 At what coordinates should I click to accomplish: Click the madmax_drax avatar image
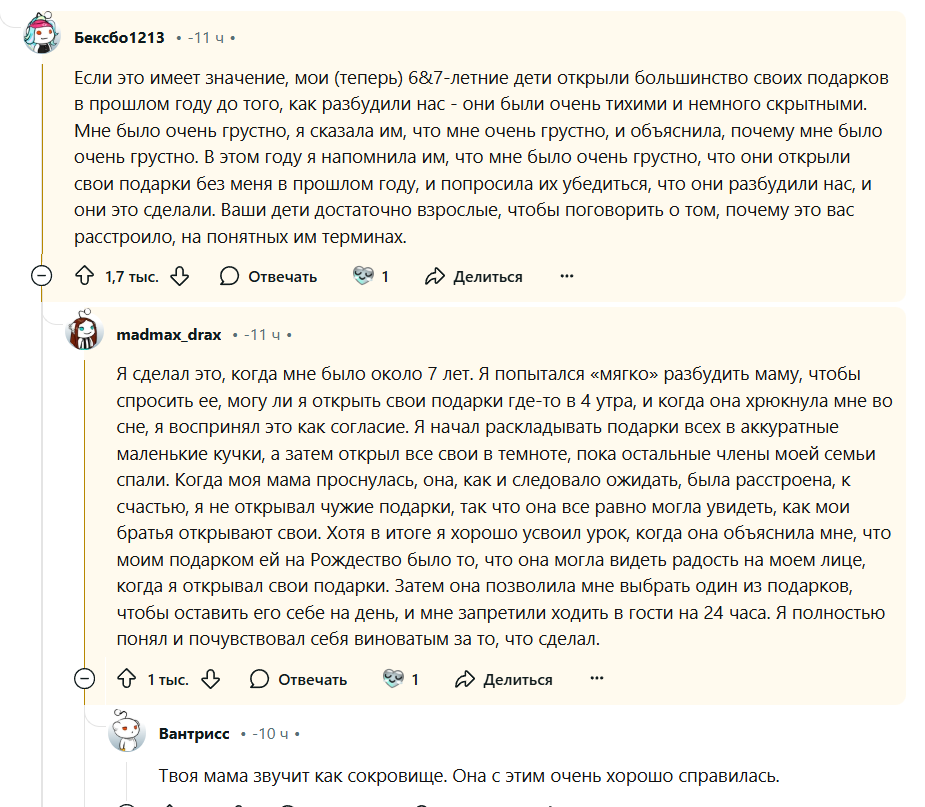click(84, 330)
